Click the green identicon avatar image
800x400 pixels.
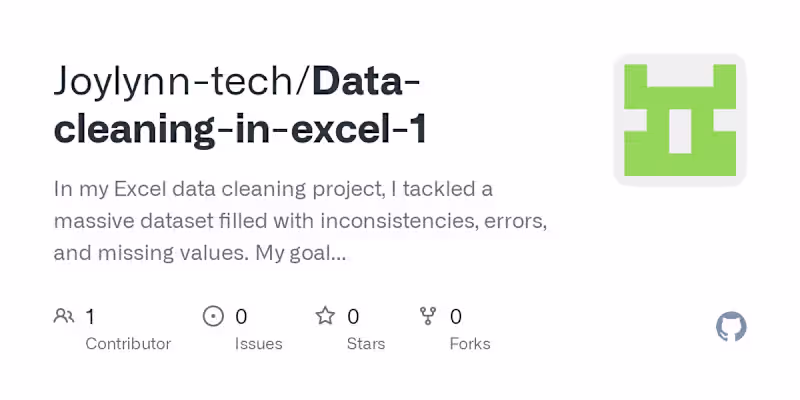coord(680,120)
